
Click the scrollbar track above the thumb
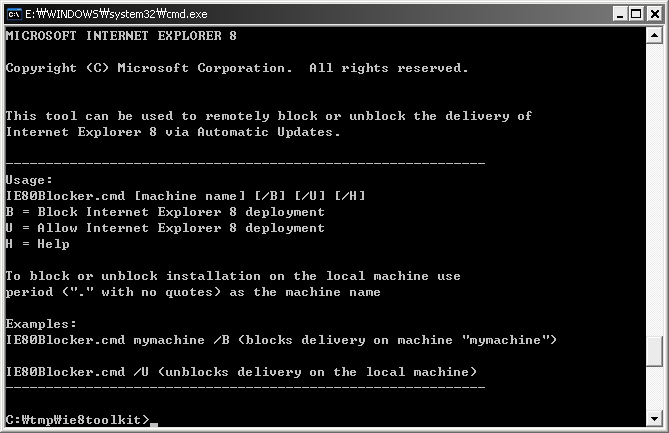(654, 190)
